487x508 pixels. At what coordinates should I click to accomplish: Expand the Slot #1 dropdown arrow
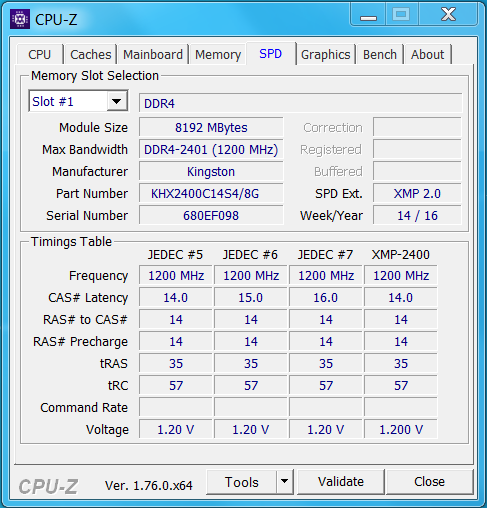[x=117, y=101]
